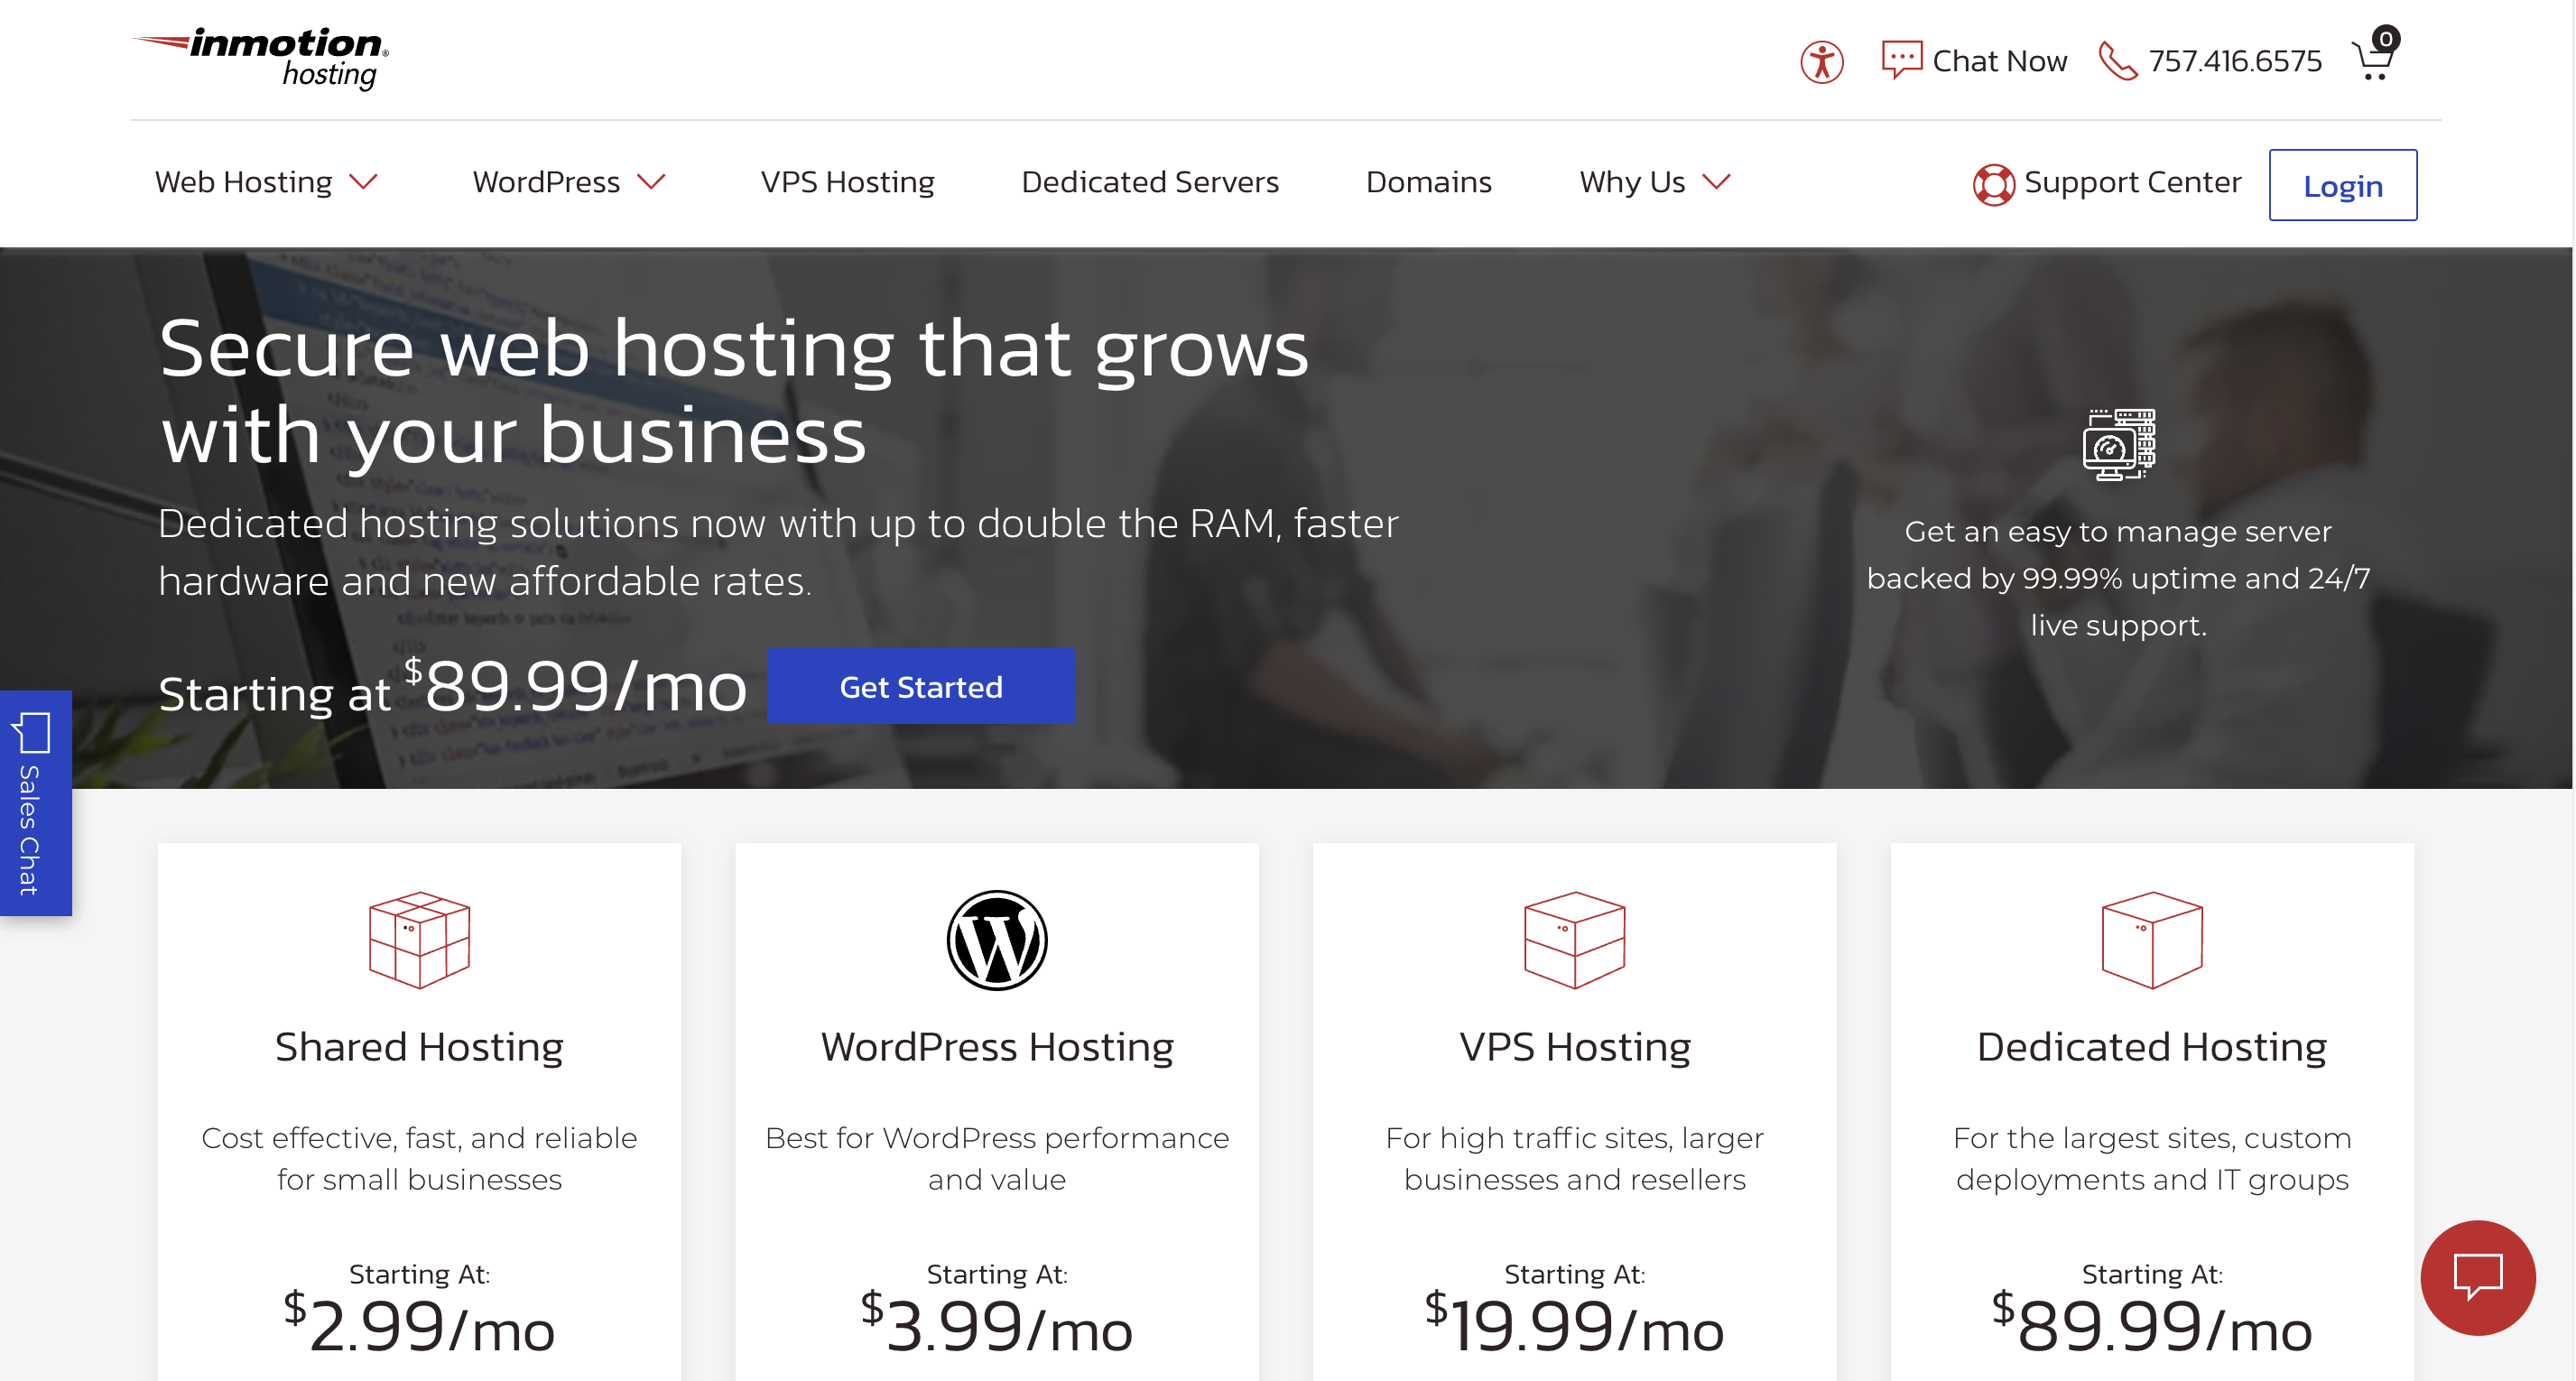This screenshot has width=2576, height=1381.
Task: Click the server speedometer icon in the banner
Action: click(x=2118, y=445)
